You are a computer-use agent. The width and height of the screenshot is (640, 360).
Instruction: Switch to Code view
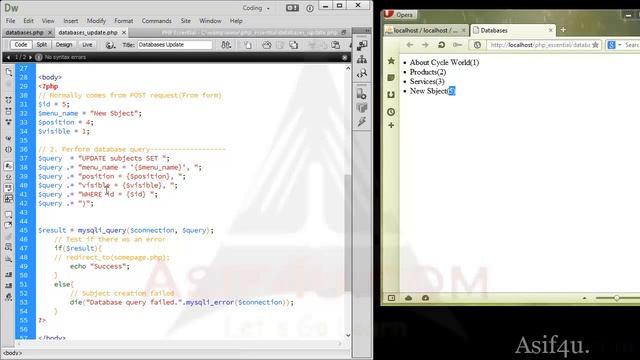click(x=20, y=45)
